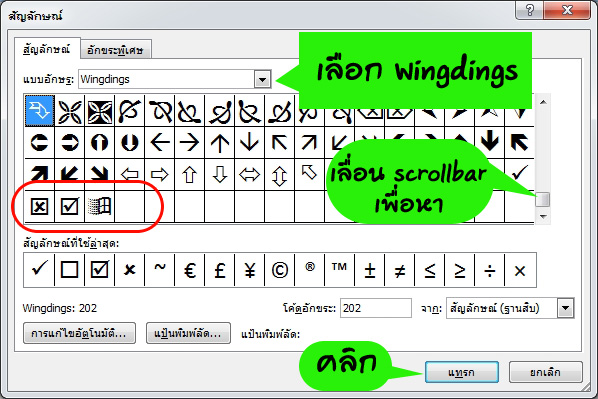
Task: Select the Windows logo symbol
Action: tap(100, 206)
